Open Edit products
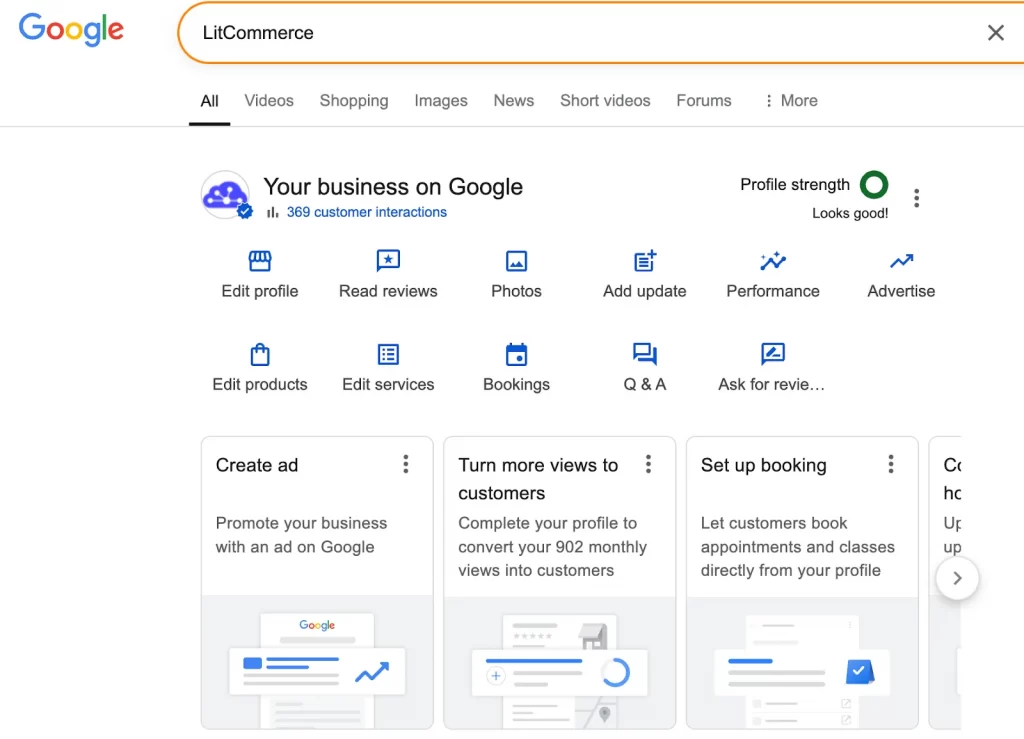 click(x=259, y=368)
